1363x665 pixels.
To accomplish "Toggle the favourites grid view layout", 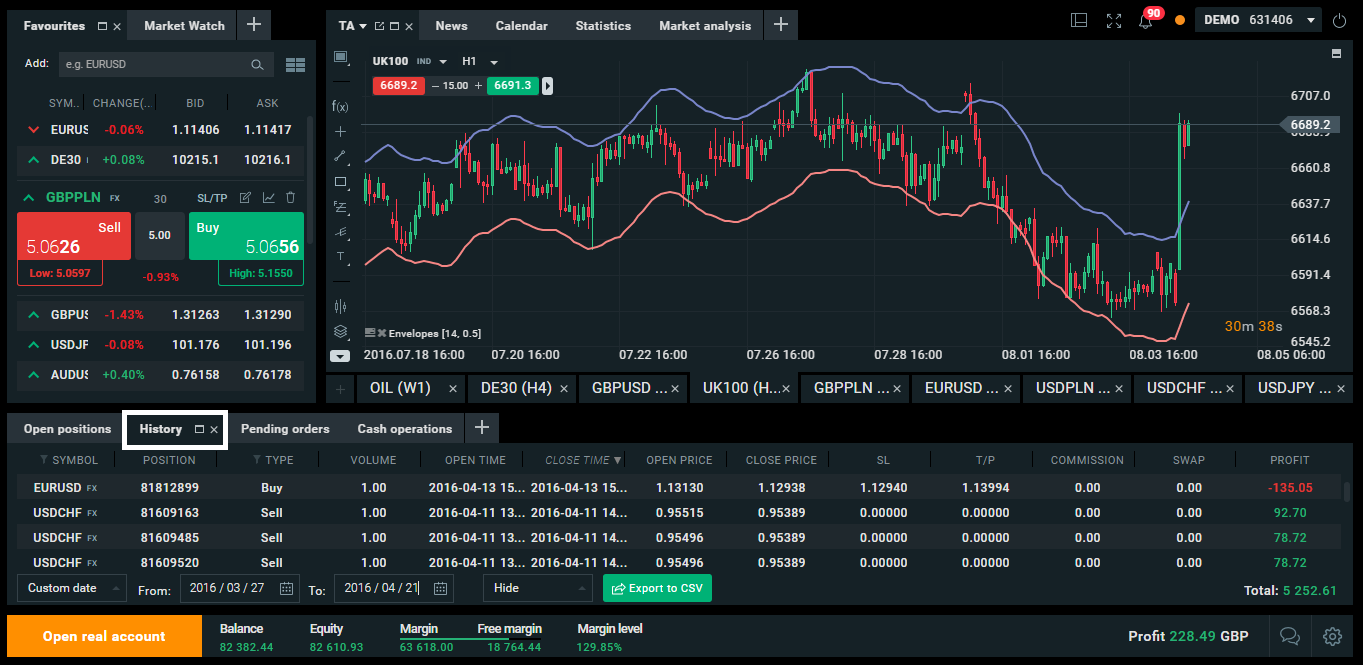I will coord(295,65).
